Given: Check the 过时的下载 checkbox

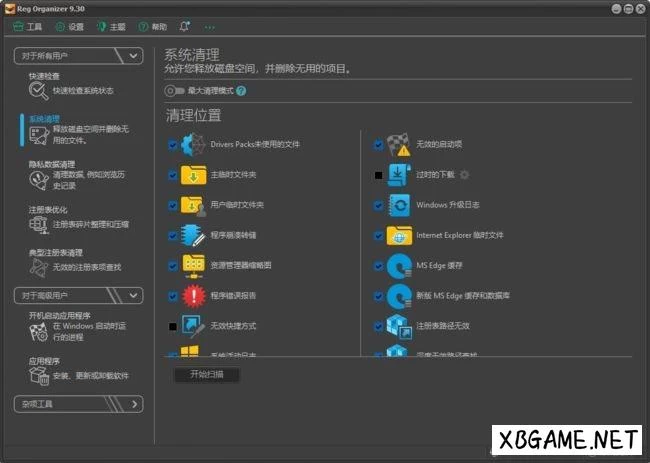Looking at the screenshot, I should 378,175.
